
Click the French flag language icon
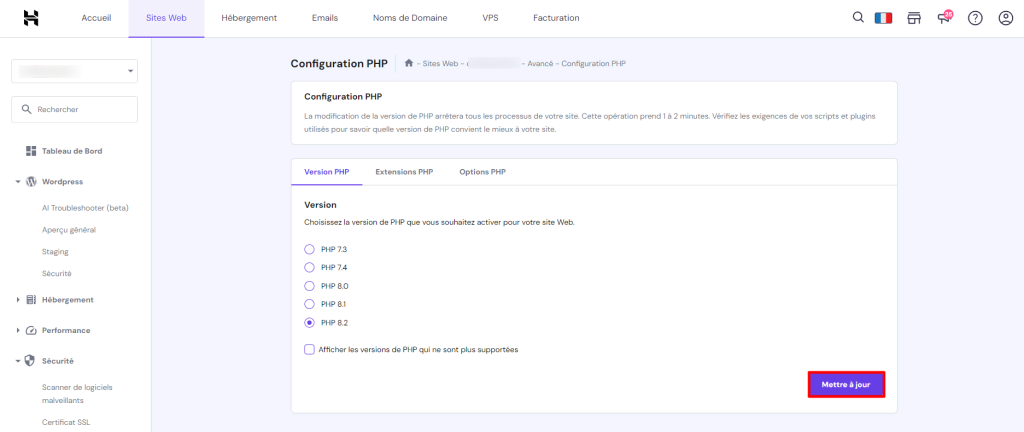[883, 18]
